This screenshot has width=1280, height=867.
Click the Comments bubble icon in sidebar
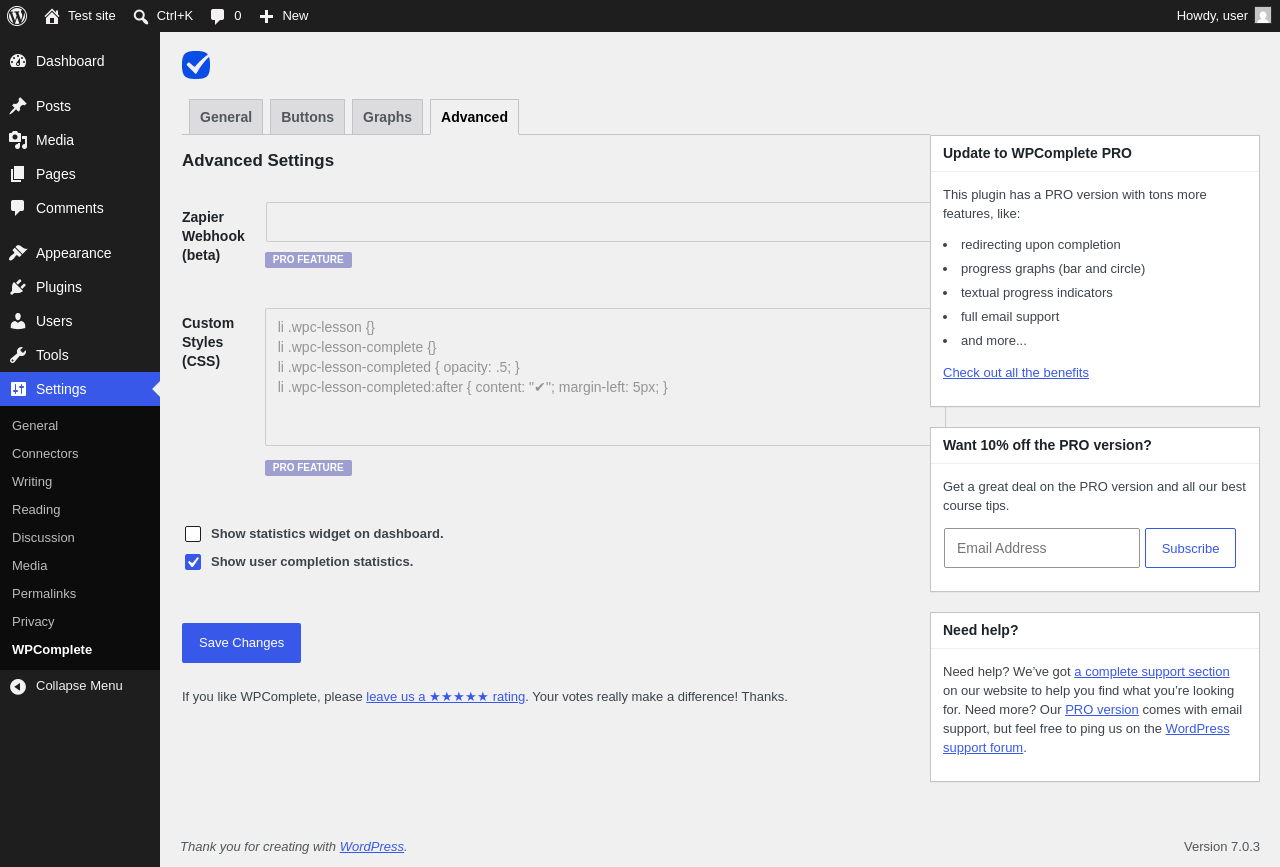(x=18, y=208)
